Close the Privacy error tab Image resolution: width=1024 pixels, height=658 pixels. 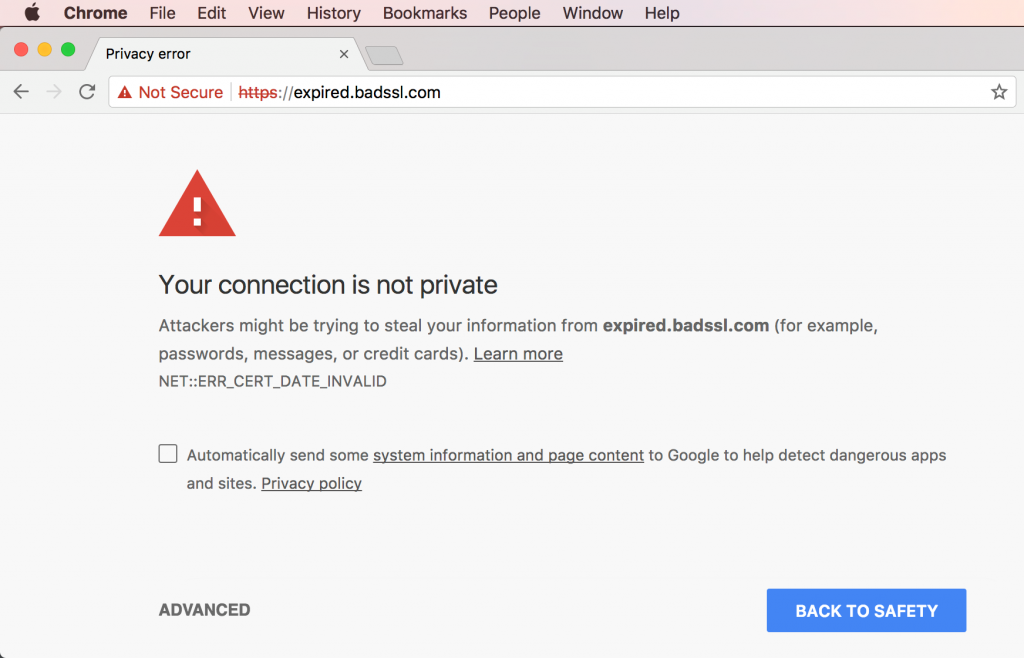click(344, 54)
